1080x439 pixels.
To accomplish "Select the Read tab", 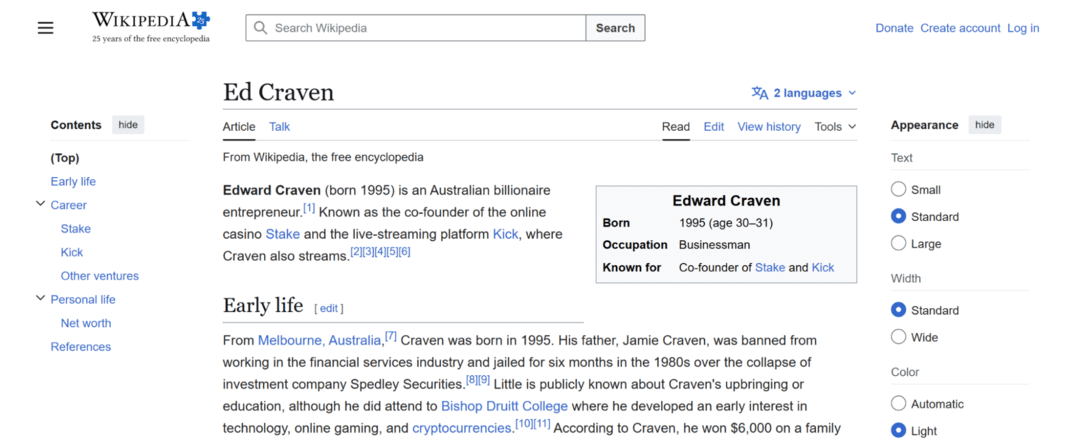I will [x=676, y=127].
